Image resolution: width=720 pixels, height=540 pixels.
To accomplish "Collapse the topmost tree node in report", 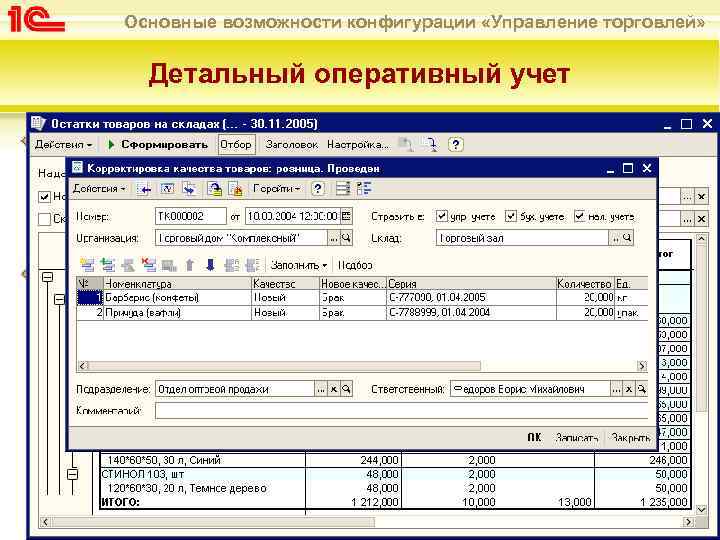I will (x=47, y=277).
